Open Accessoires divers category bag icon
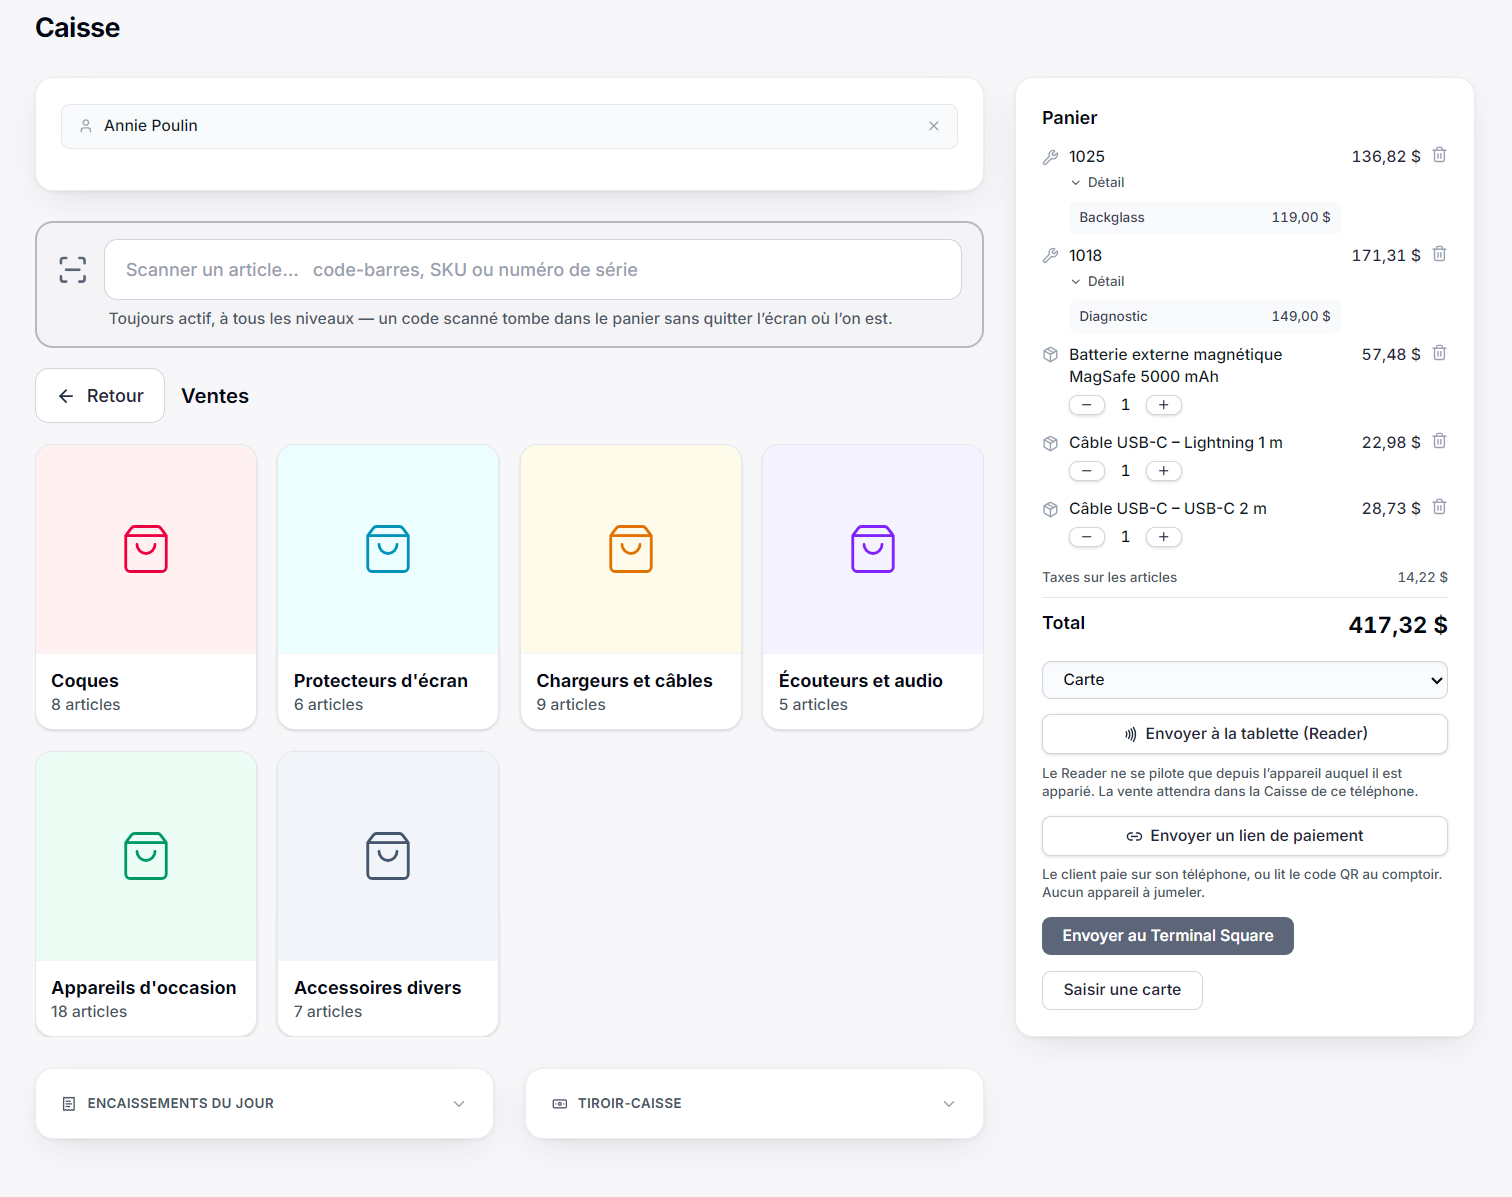Screen dimensions: 1512x1197 pyautogui.click(x=388, y=856)
